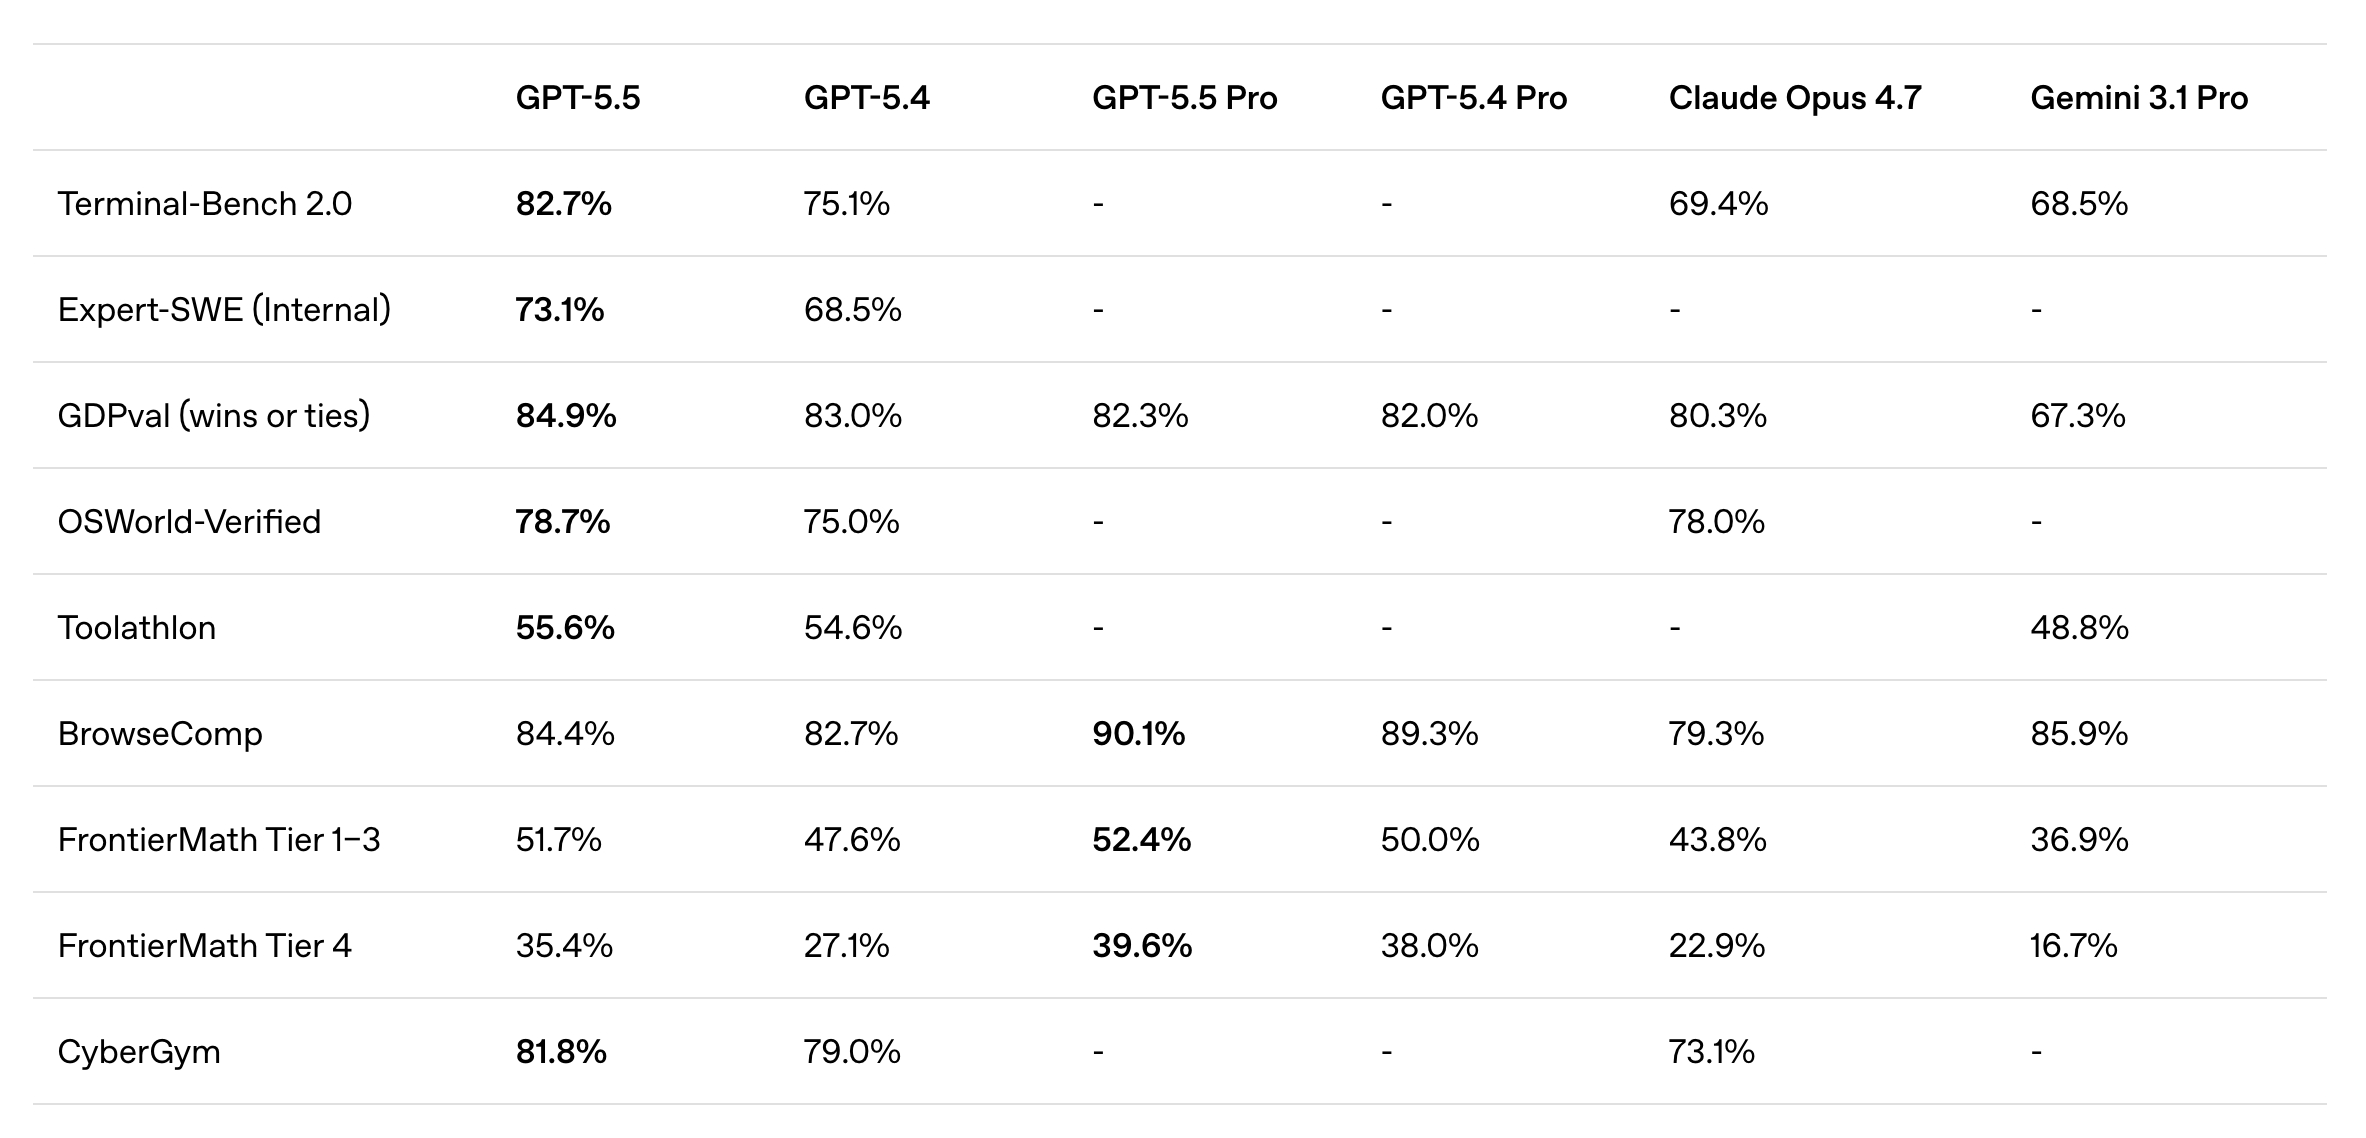This screenshot has width=2366, height=1138.
Task: Click the FrontierMath Tier 1–3 row label
Action: click(x=219, y=840)
